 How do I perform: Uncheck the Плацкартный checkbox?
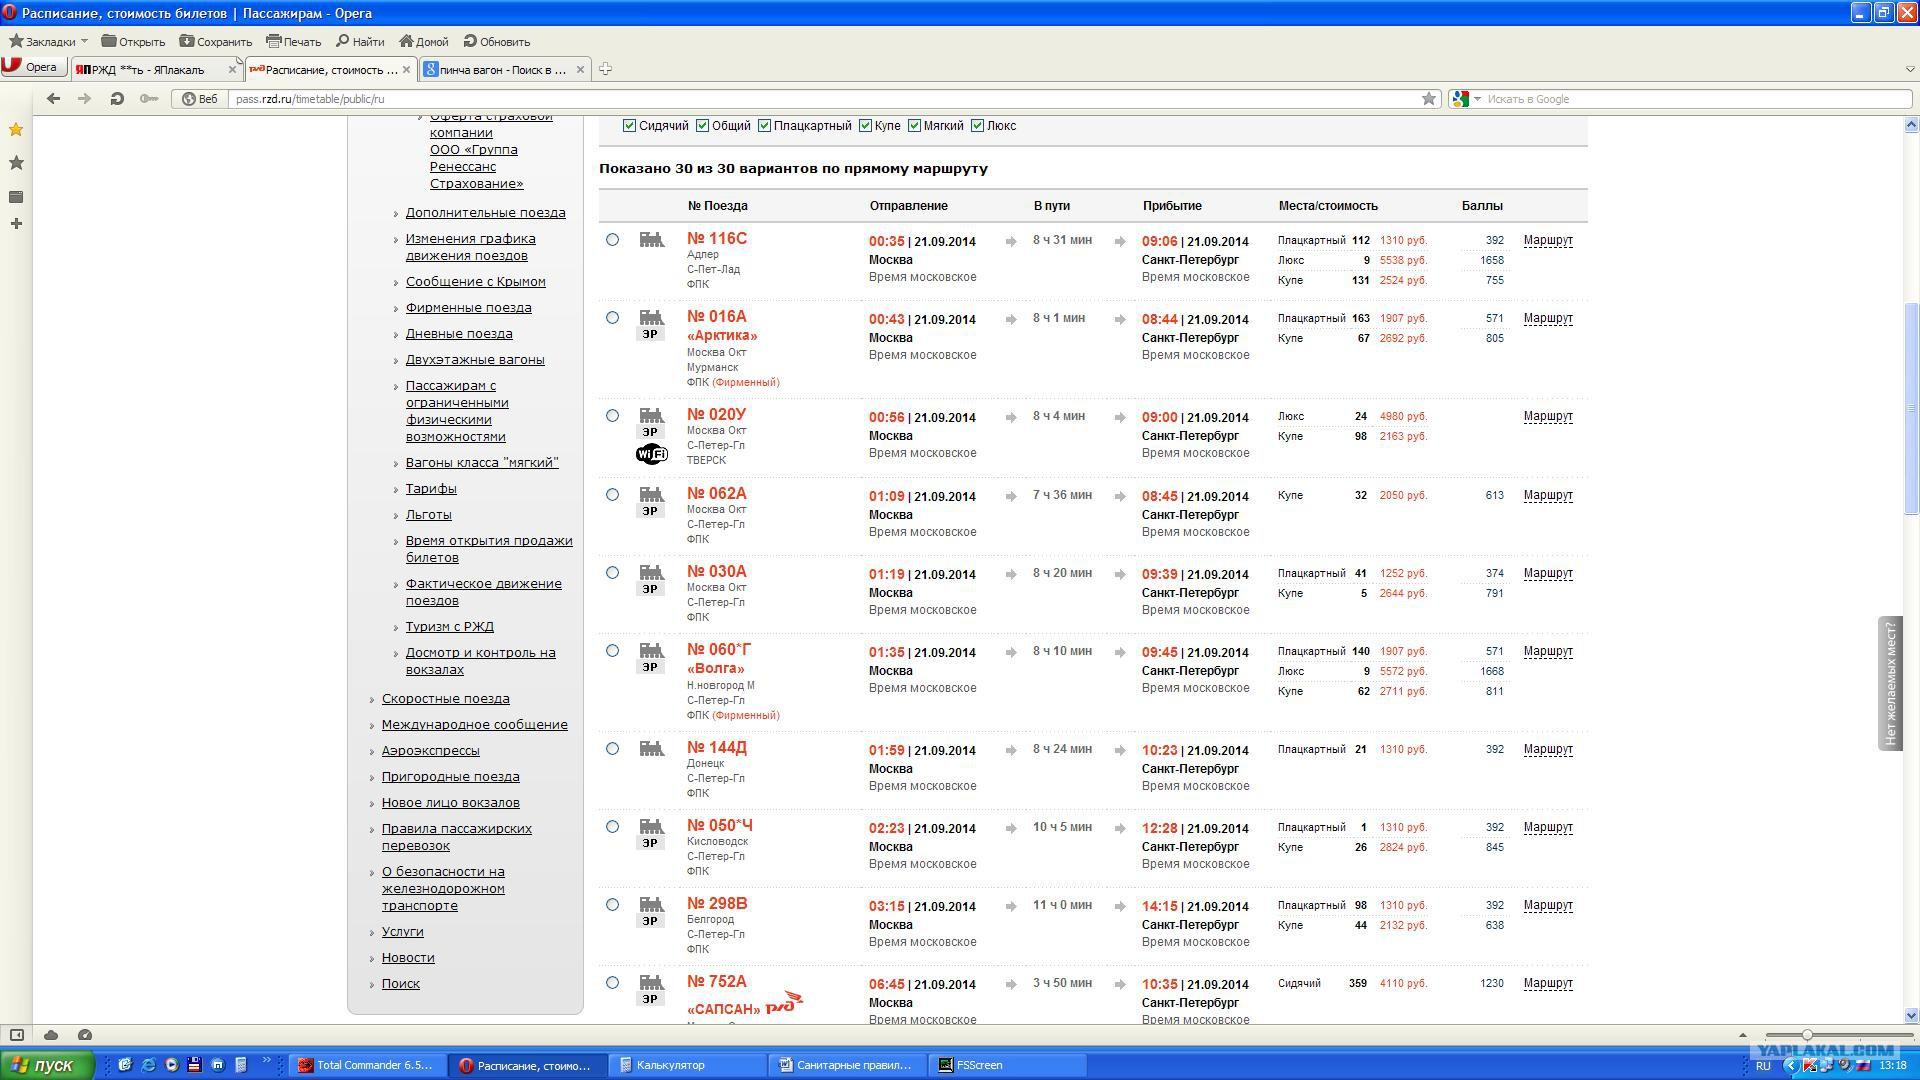coord(764,126)
